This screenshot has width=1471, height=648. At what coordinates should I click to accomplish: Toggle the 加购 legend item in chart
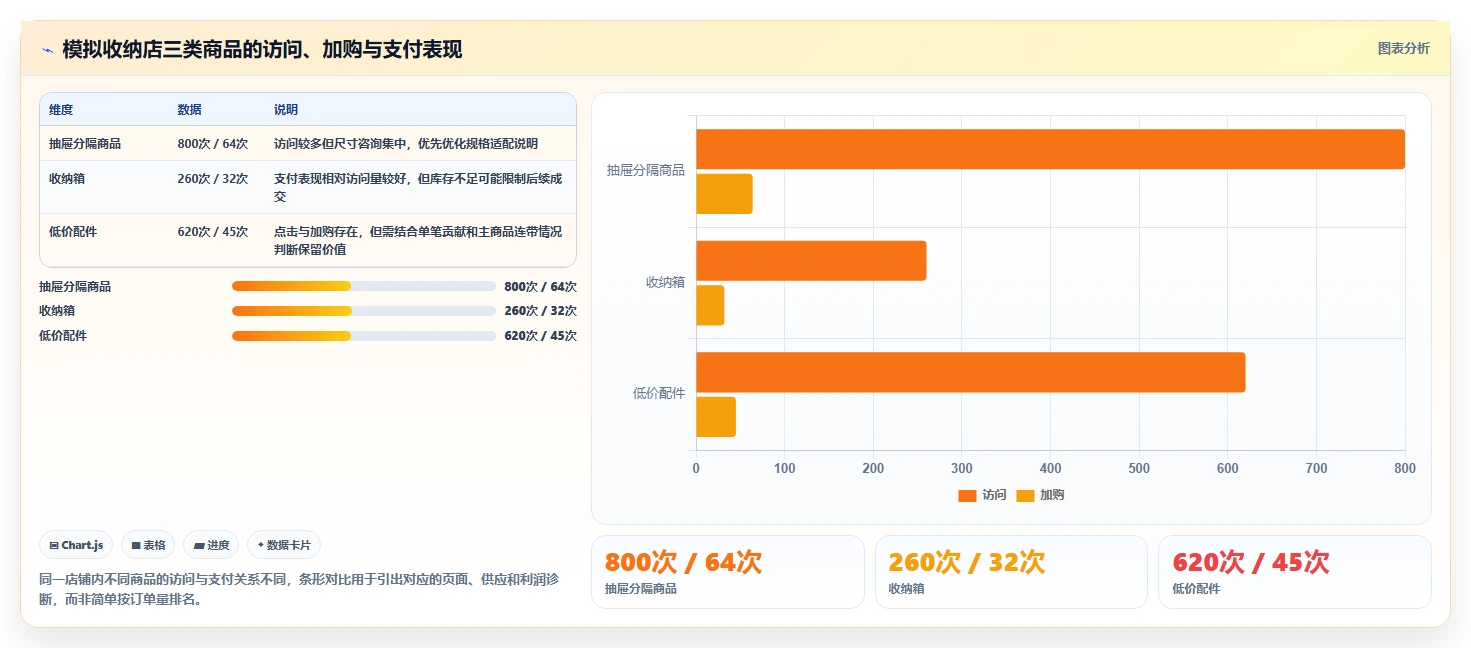click(1040, 495)
